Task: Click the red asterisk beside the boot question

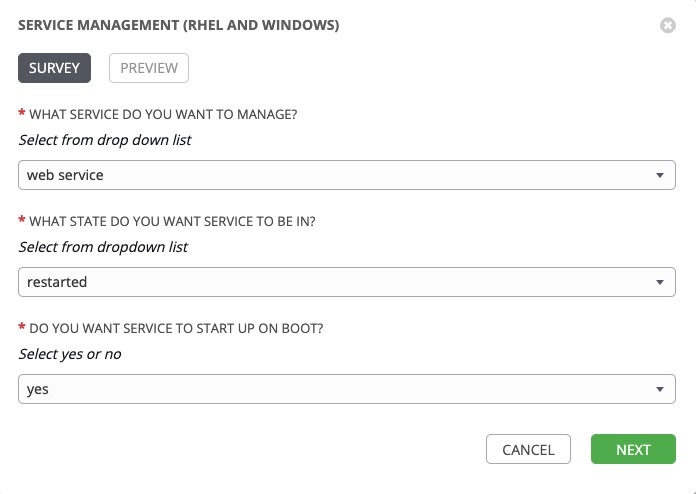Action: (22, 329)
